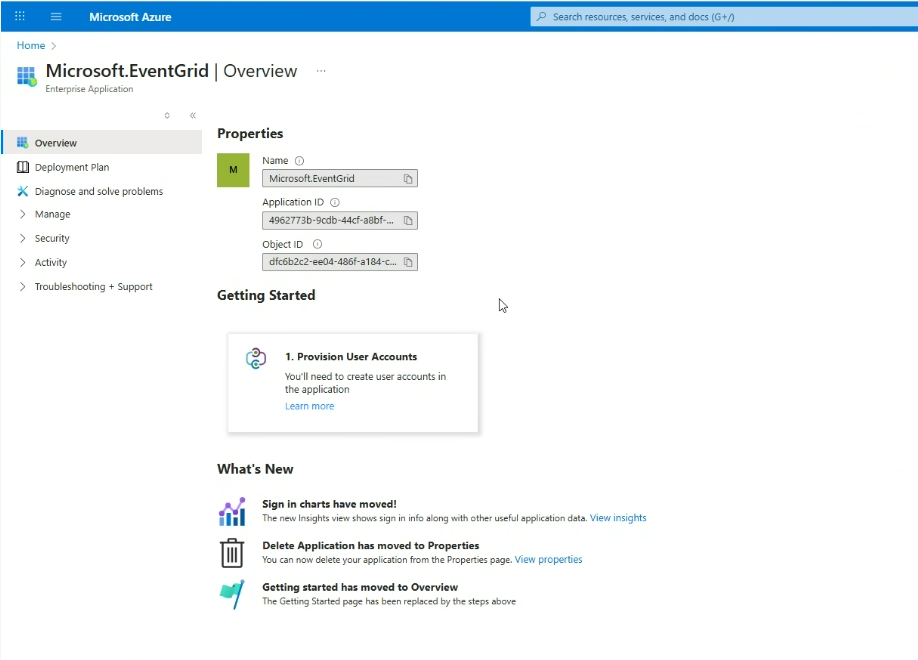Click 'Getting started has moved to Overview' heading
918x660 pixels.
(x=360, y=587)
